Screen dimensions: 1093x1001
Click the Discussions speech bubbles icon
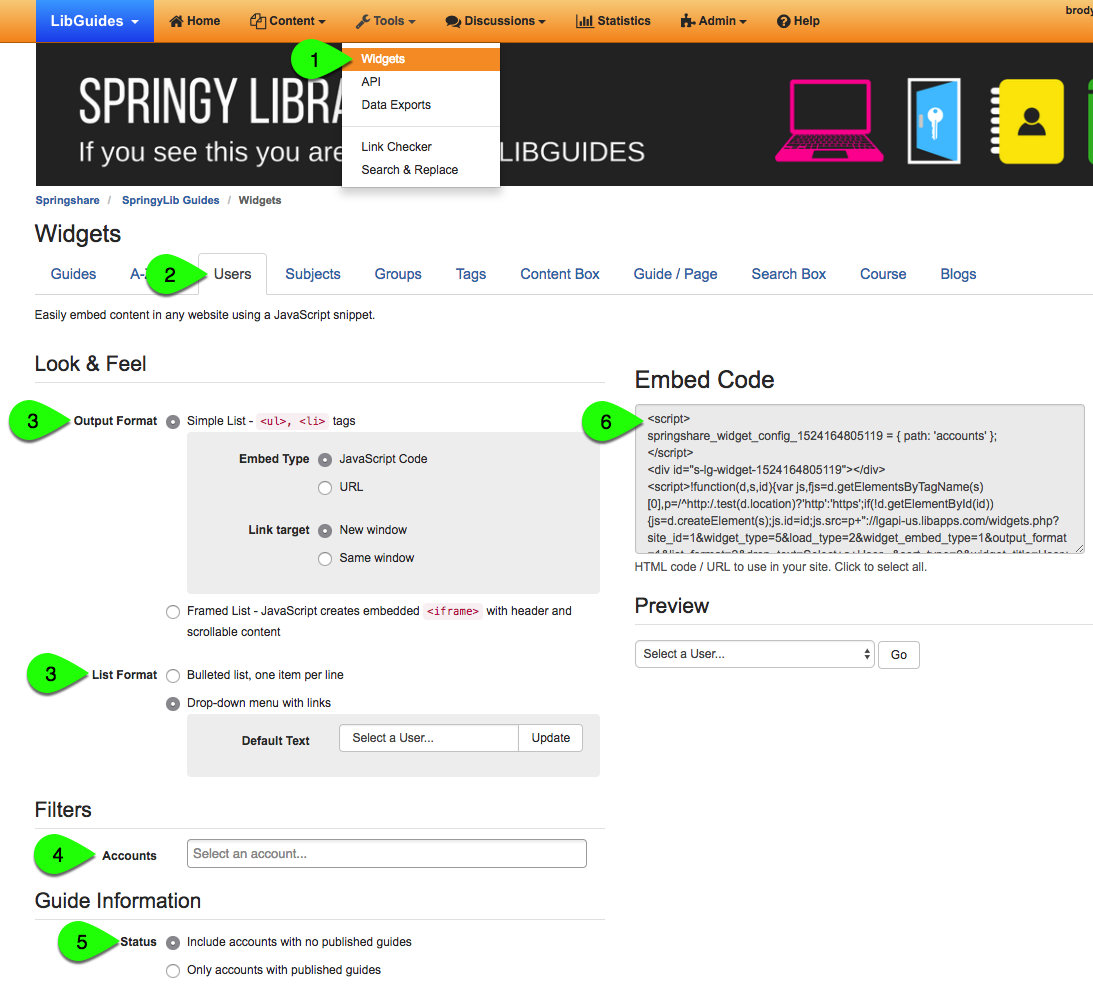point(453,22)
